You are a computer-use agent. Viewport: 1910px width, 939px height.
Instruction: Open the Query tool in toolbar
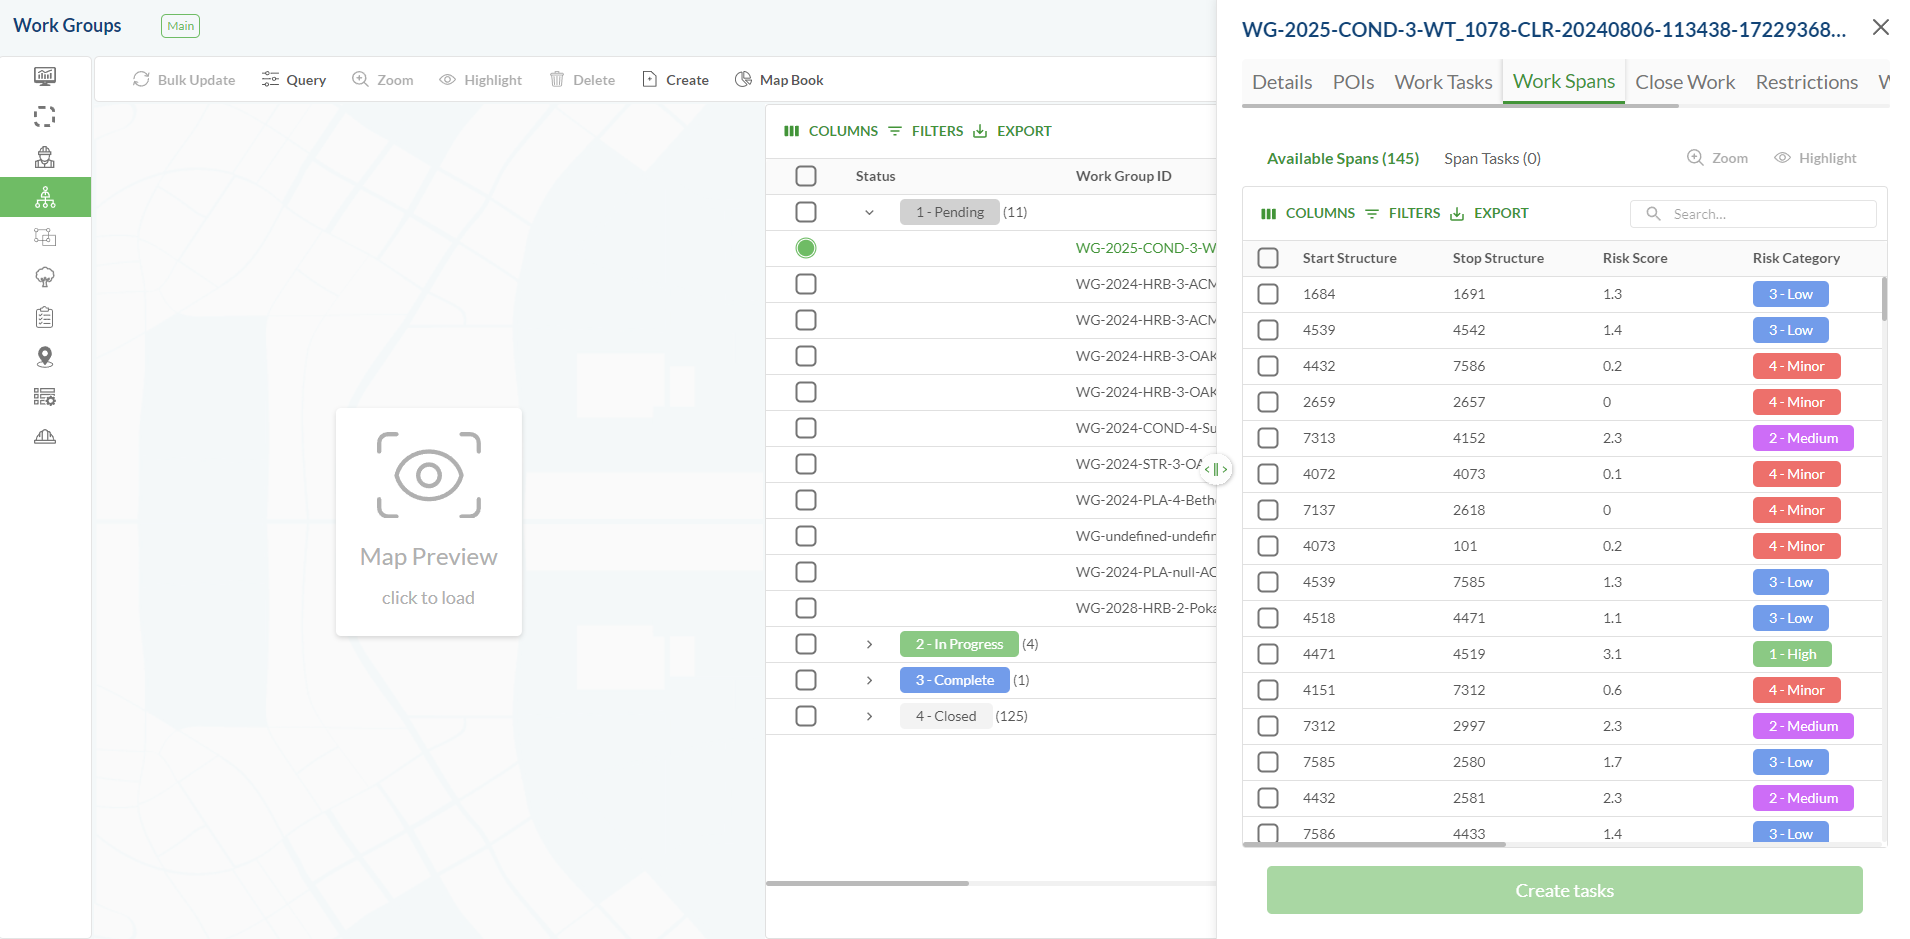pos(294,80)
